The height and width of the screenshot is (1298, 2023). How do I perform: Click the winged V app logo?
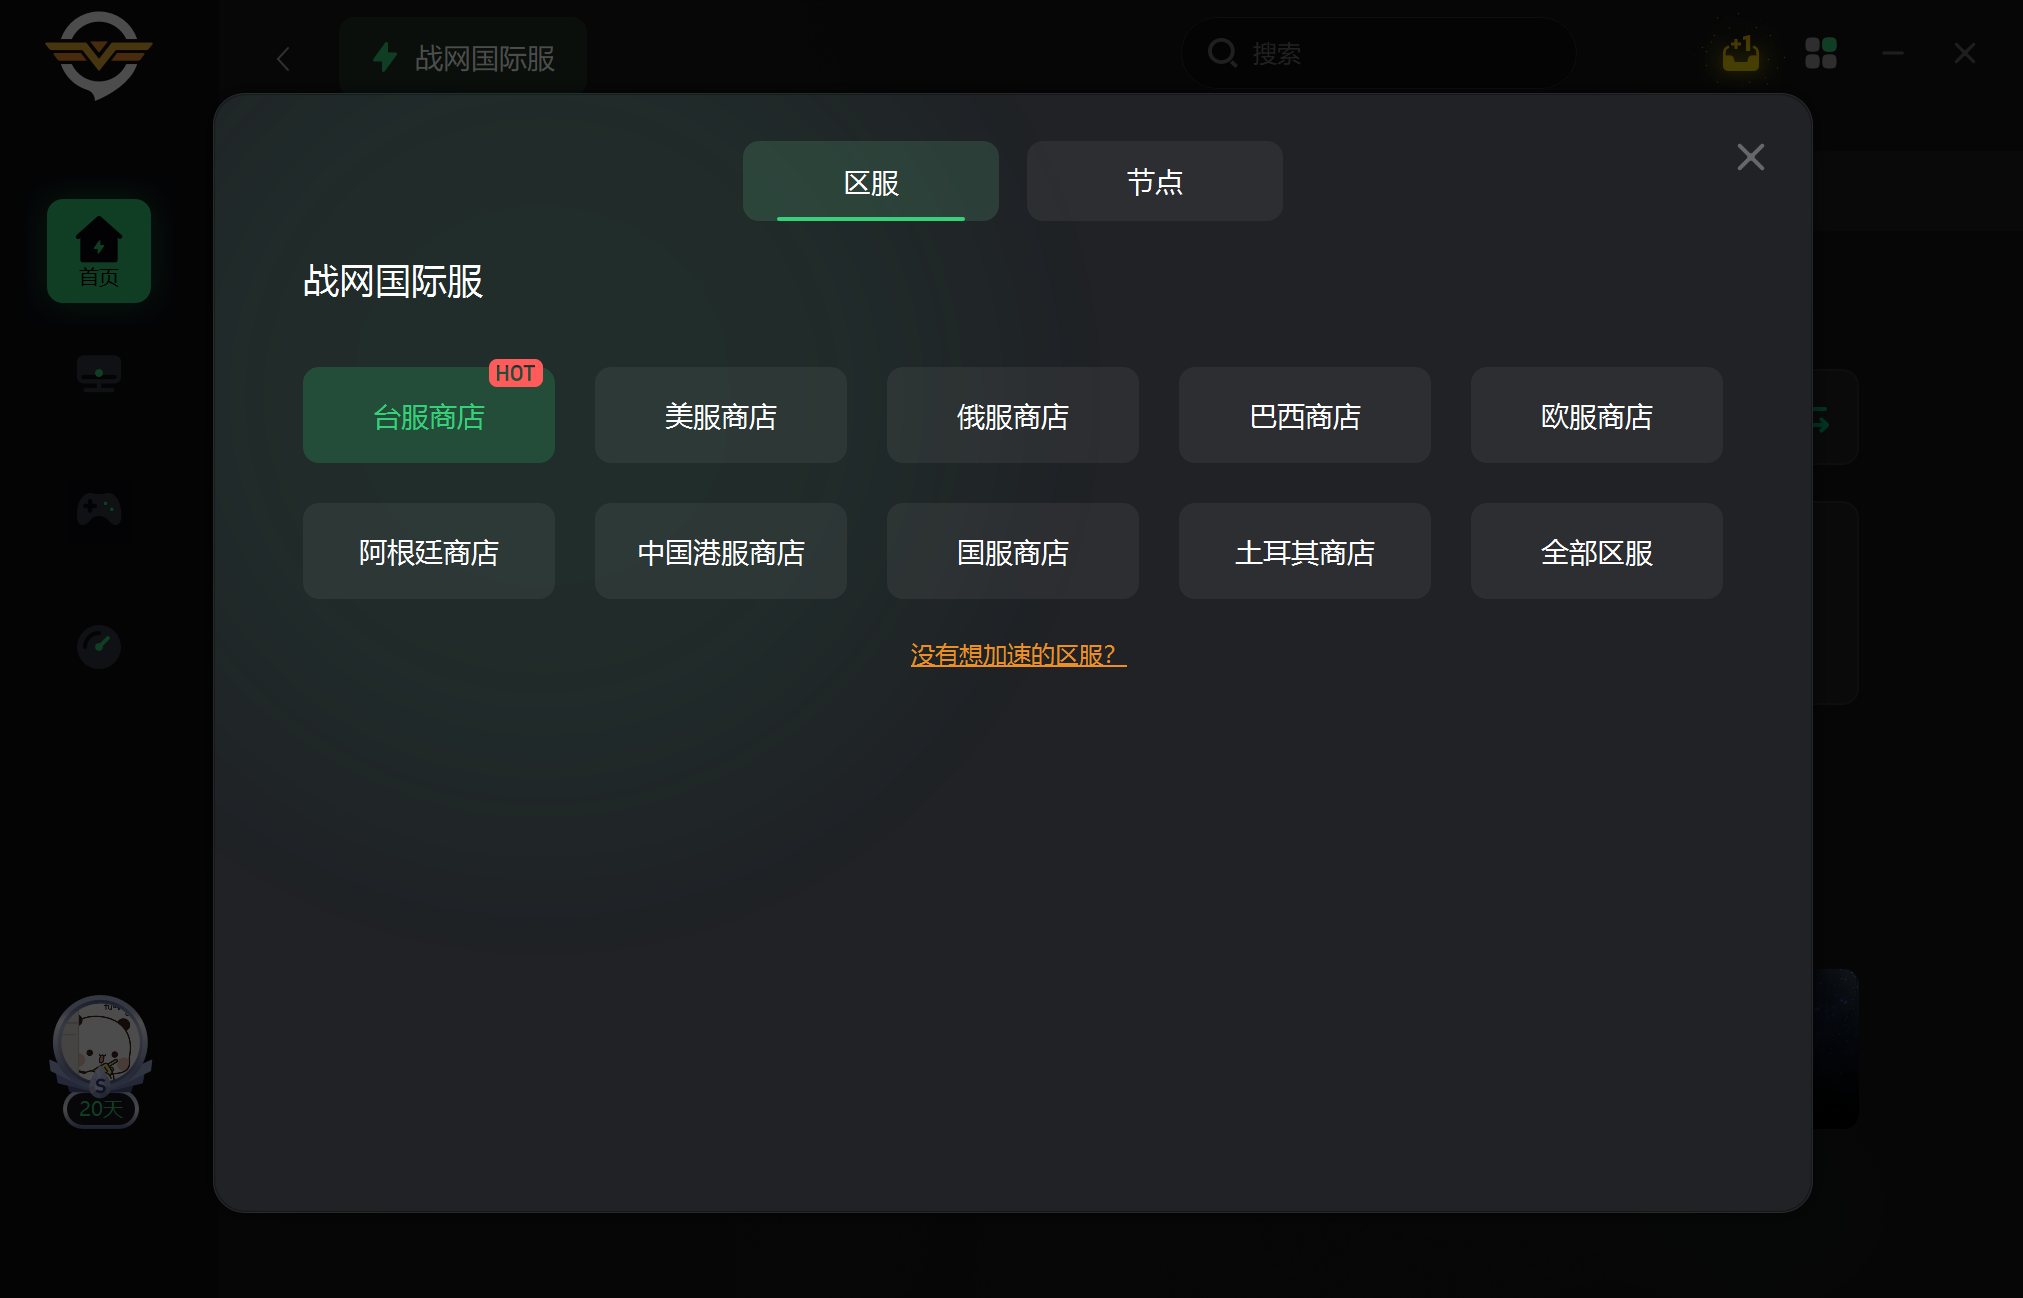[98, 54]
